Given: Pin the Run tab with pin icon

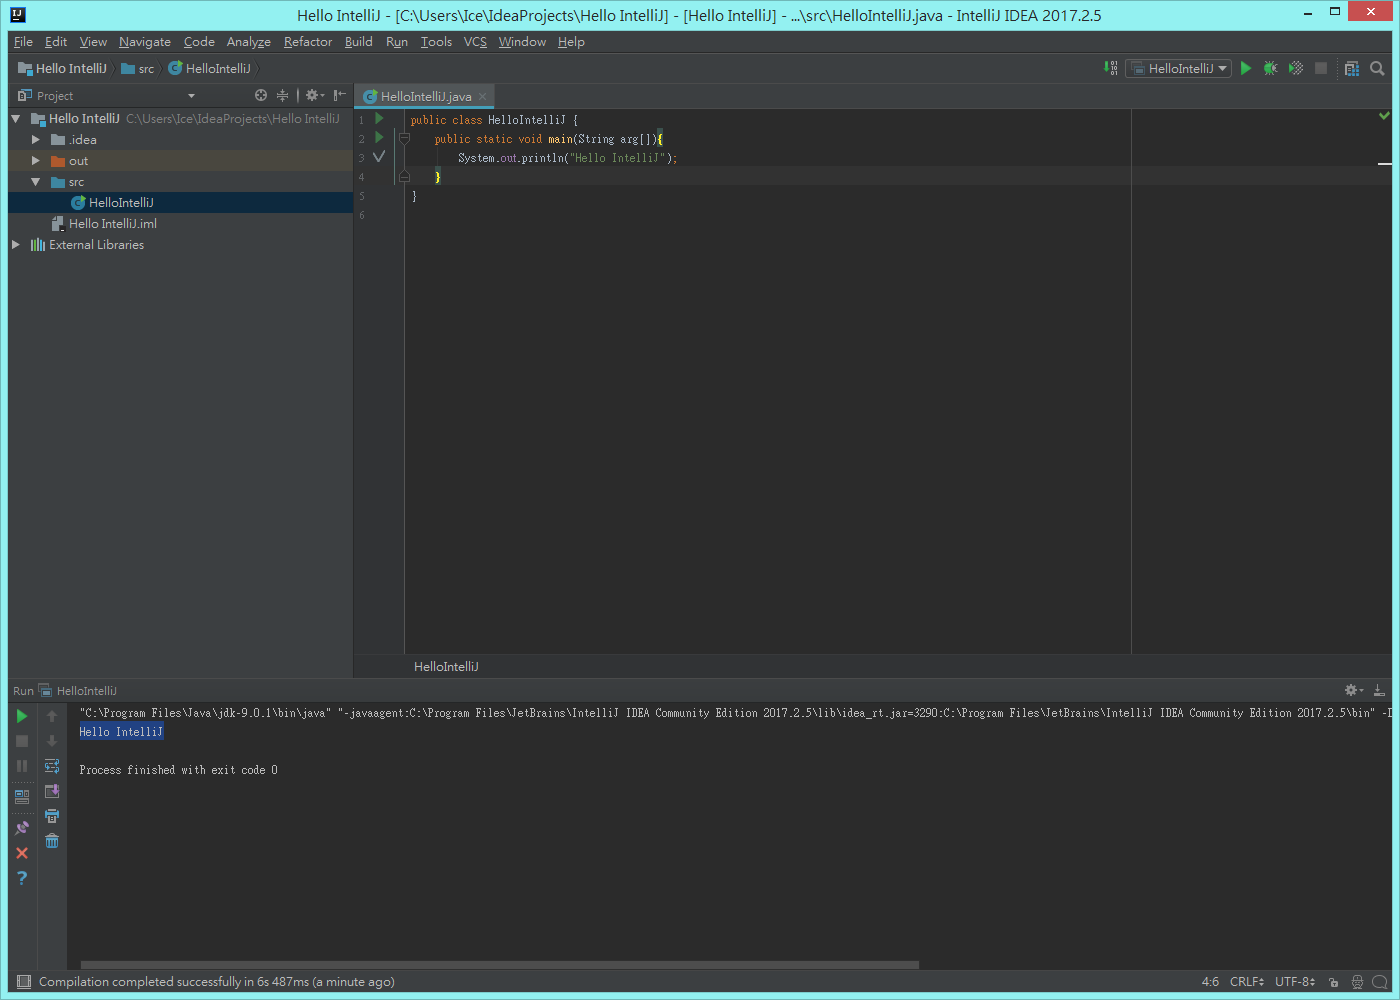Looking at the screenshot, I should [22, 828].
